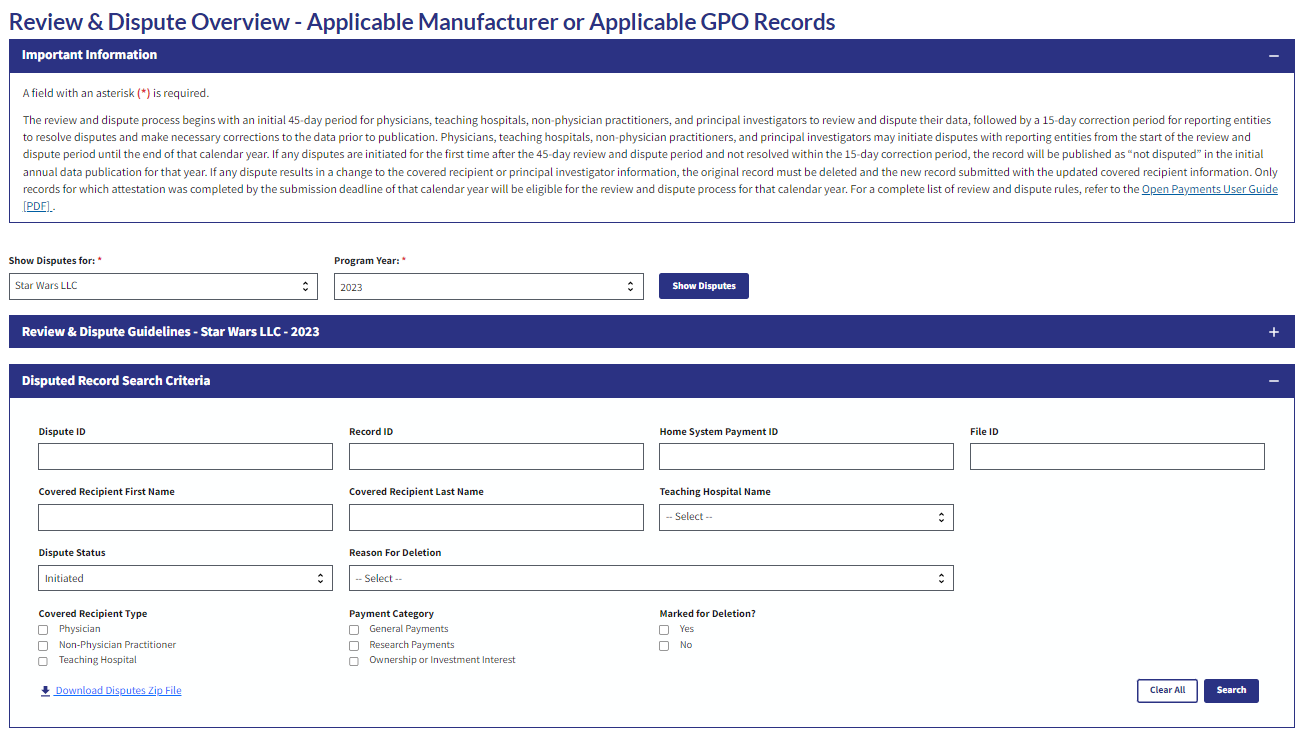Screen dimensions: 1303x733
Task: Open the Show Disputes for dropdown
Action: (x=163, y=287)
